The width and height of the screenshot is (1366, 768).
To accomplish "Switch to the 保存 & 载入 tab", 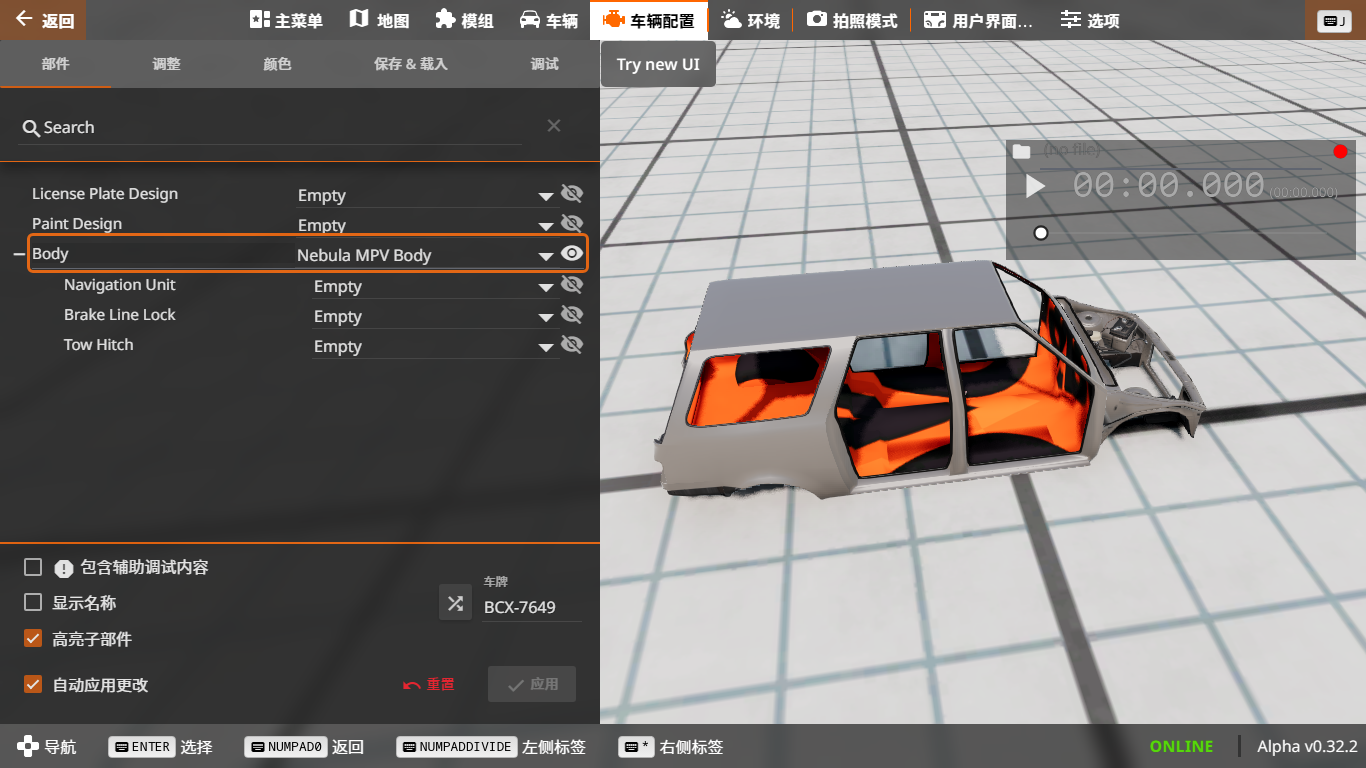I will coord(411,64).
